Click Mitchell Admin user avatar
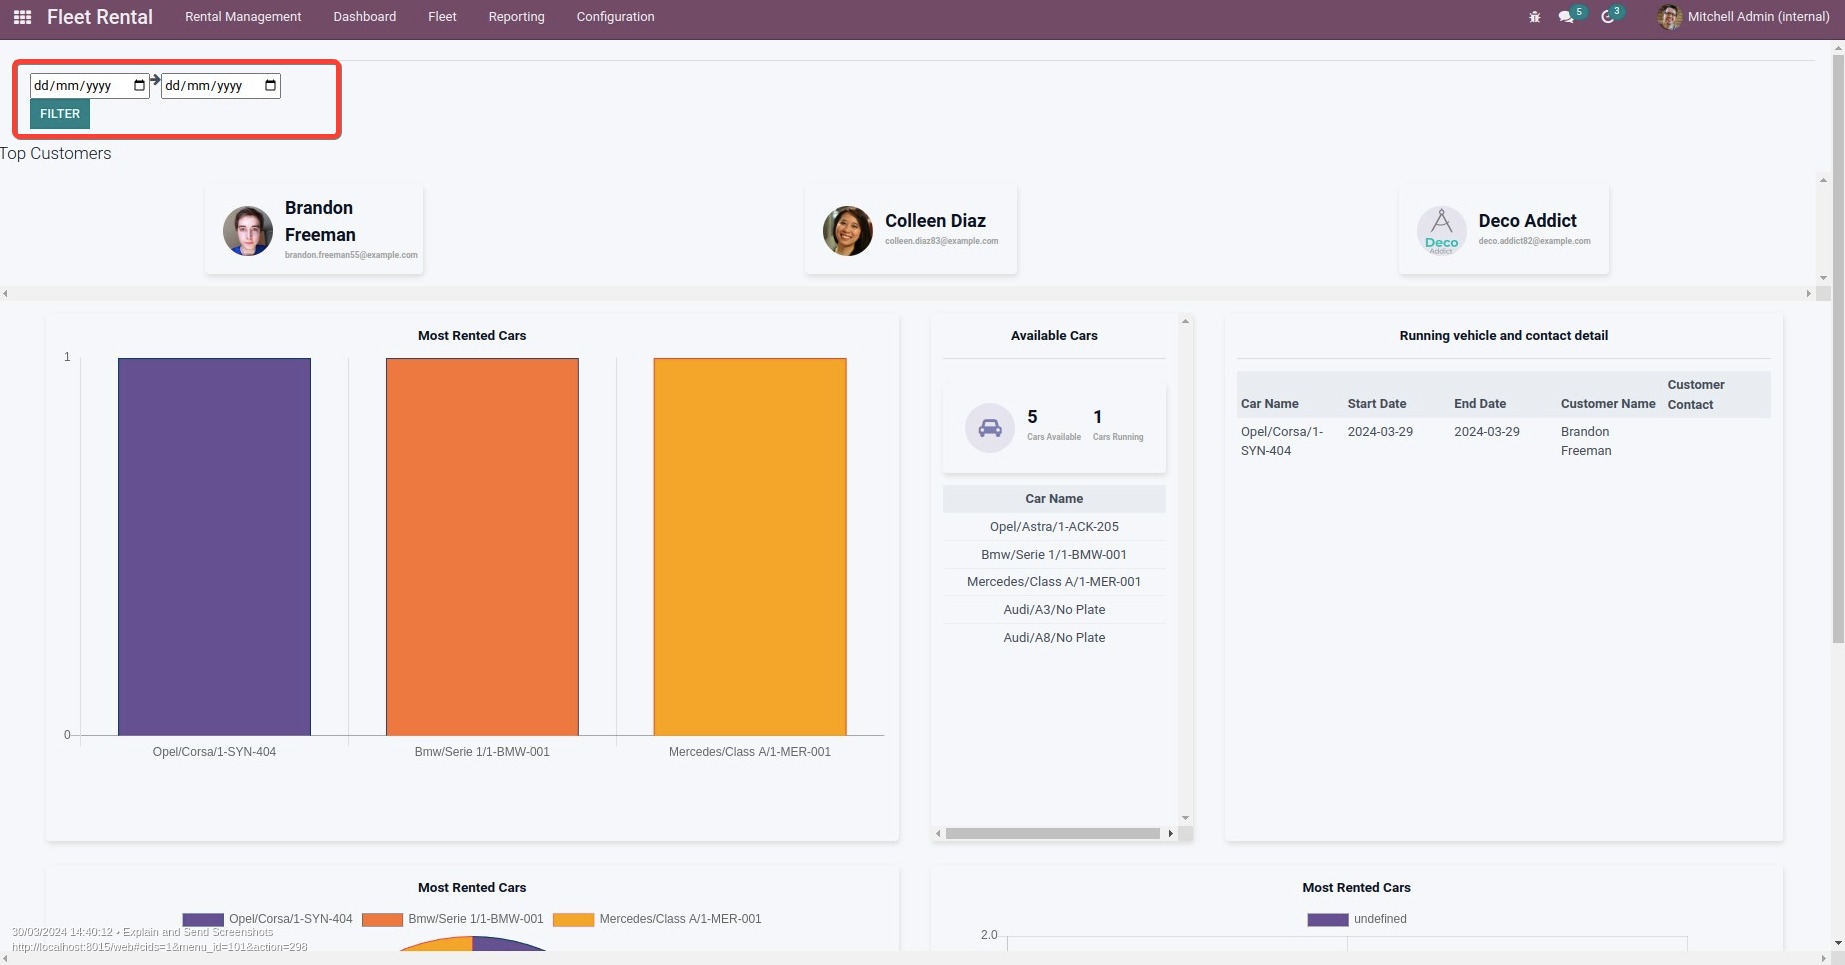This screenshot has width=1845, height=965. (x=1669, y=17)
